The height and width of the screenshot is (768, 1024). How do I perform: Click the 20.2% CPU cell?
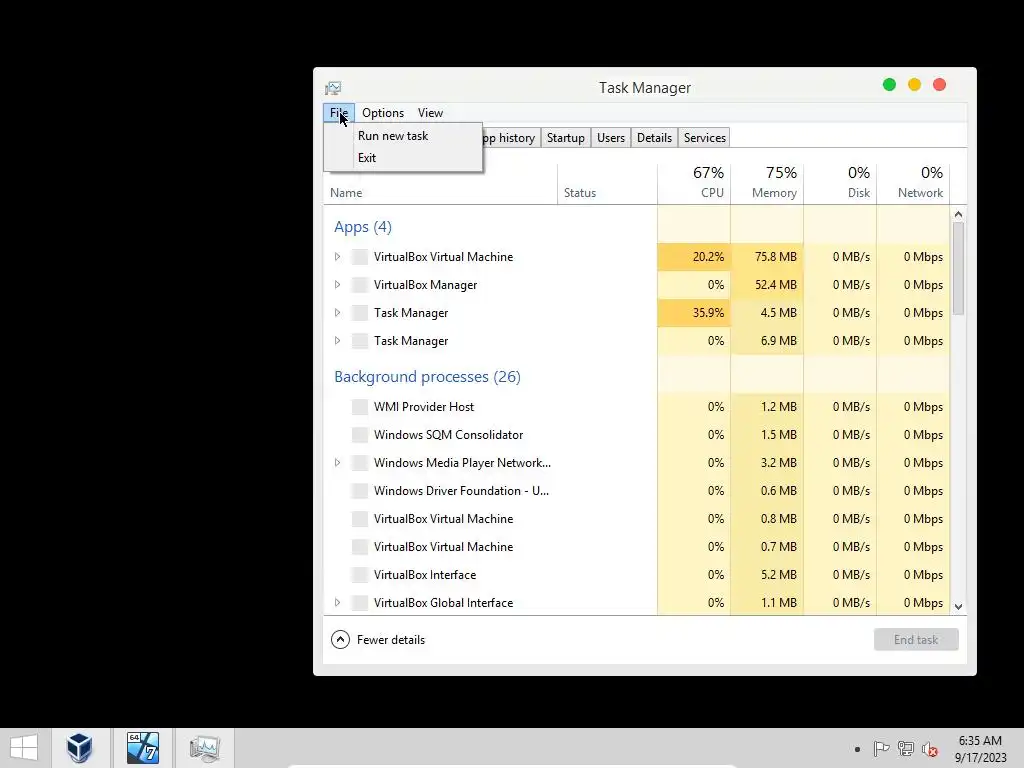[x=694, y=257]
